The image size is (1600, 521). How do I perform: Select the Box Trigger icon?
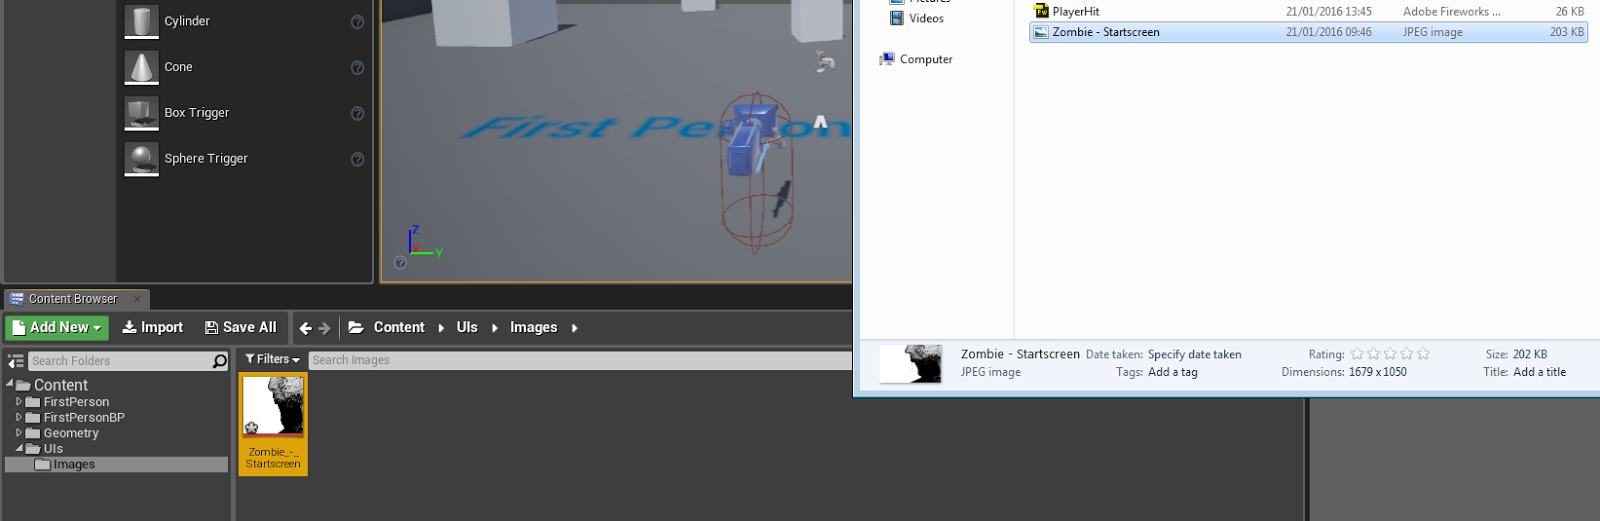click(x=142, y=113)
